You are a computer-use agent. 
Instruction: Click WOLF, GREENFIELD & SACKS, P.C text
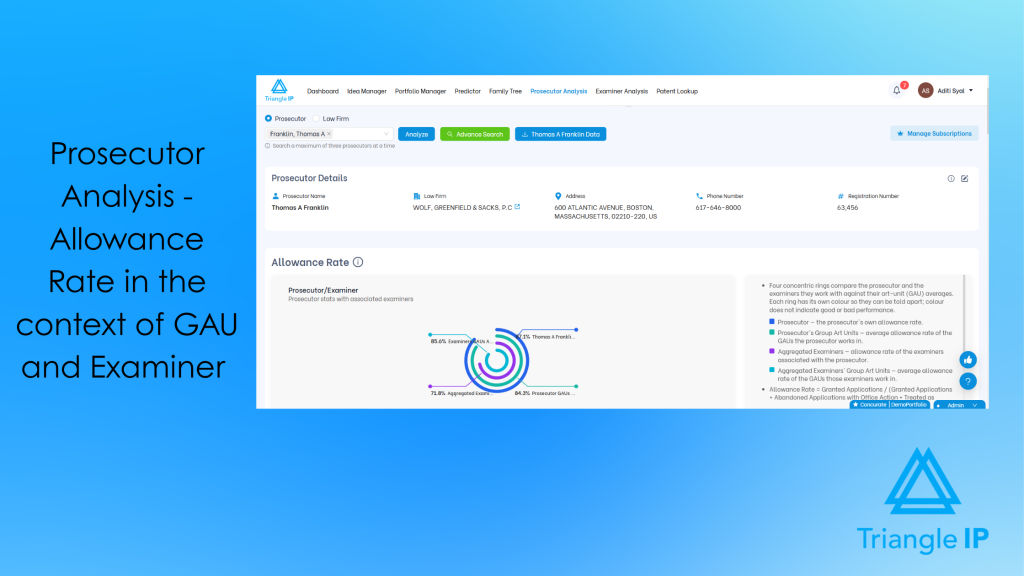[462, 208]
